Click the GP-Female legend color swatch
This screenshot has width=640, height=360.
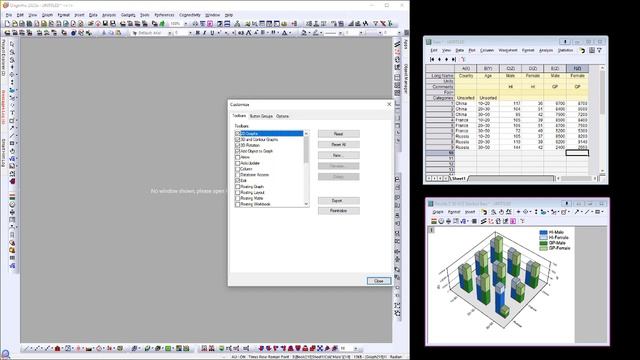click(543, 248)
